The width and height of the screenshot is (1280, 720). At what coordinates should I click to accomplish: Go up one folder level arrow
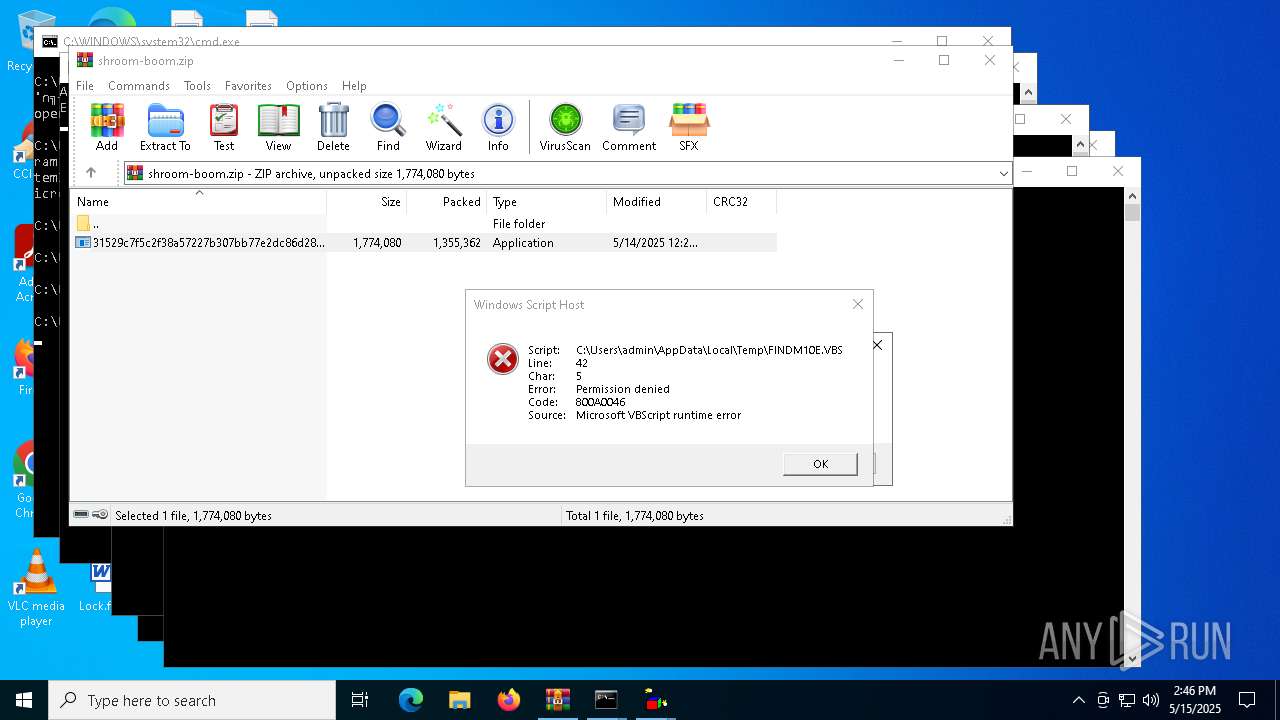click(91, 173)
